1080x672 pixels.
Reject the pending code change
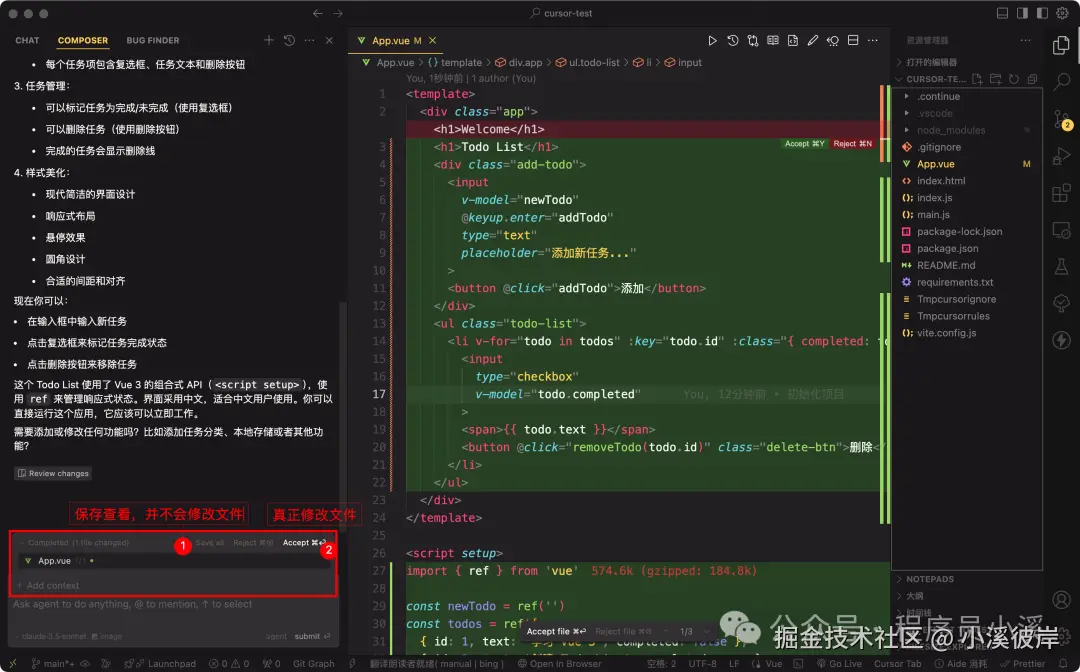click(851, 143)
